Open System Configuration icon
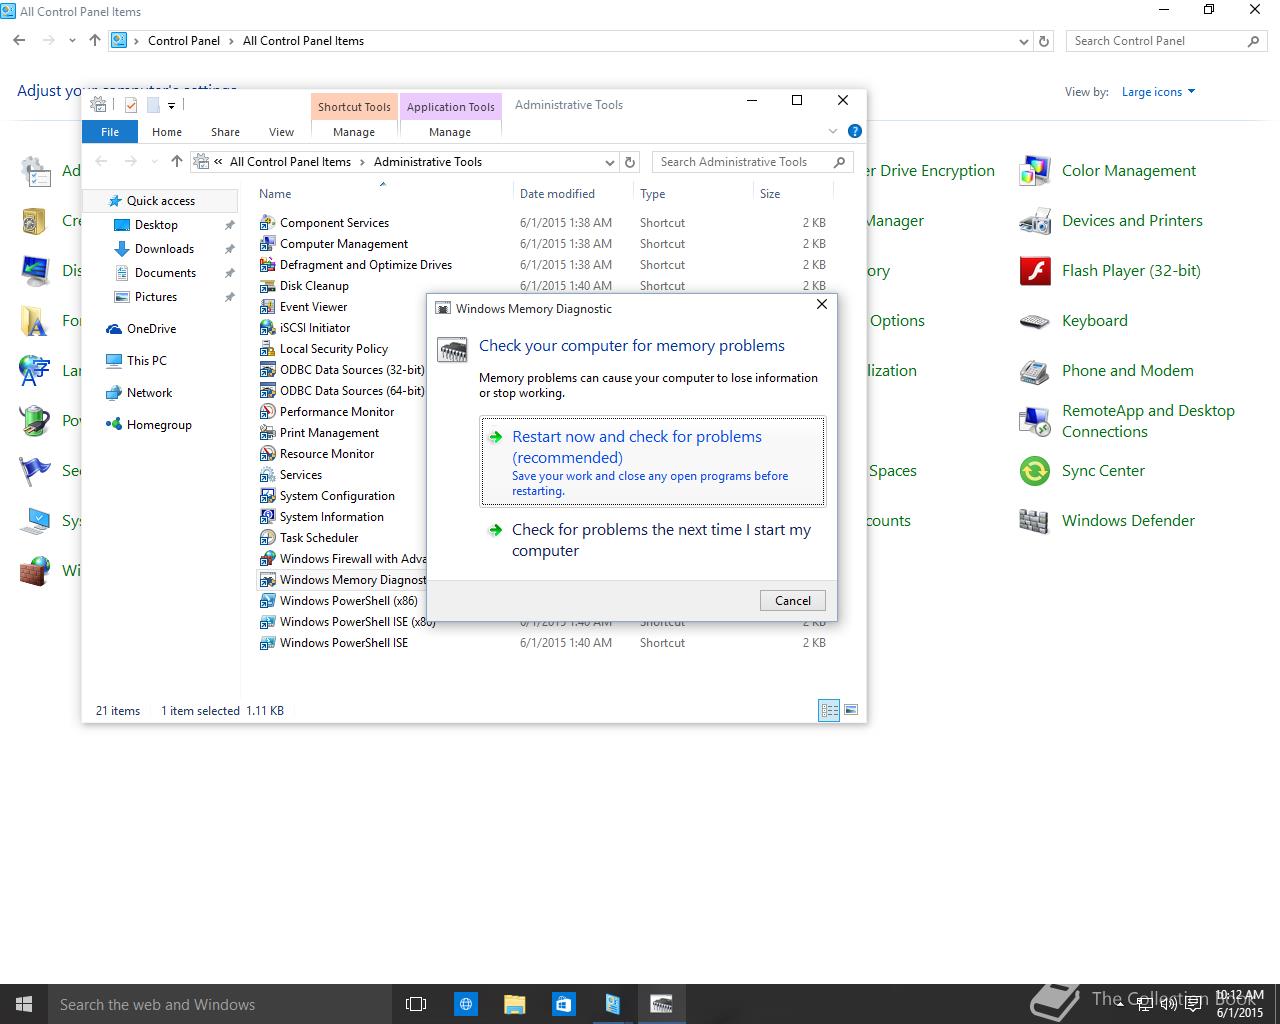 click(x=267, y=495)
